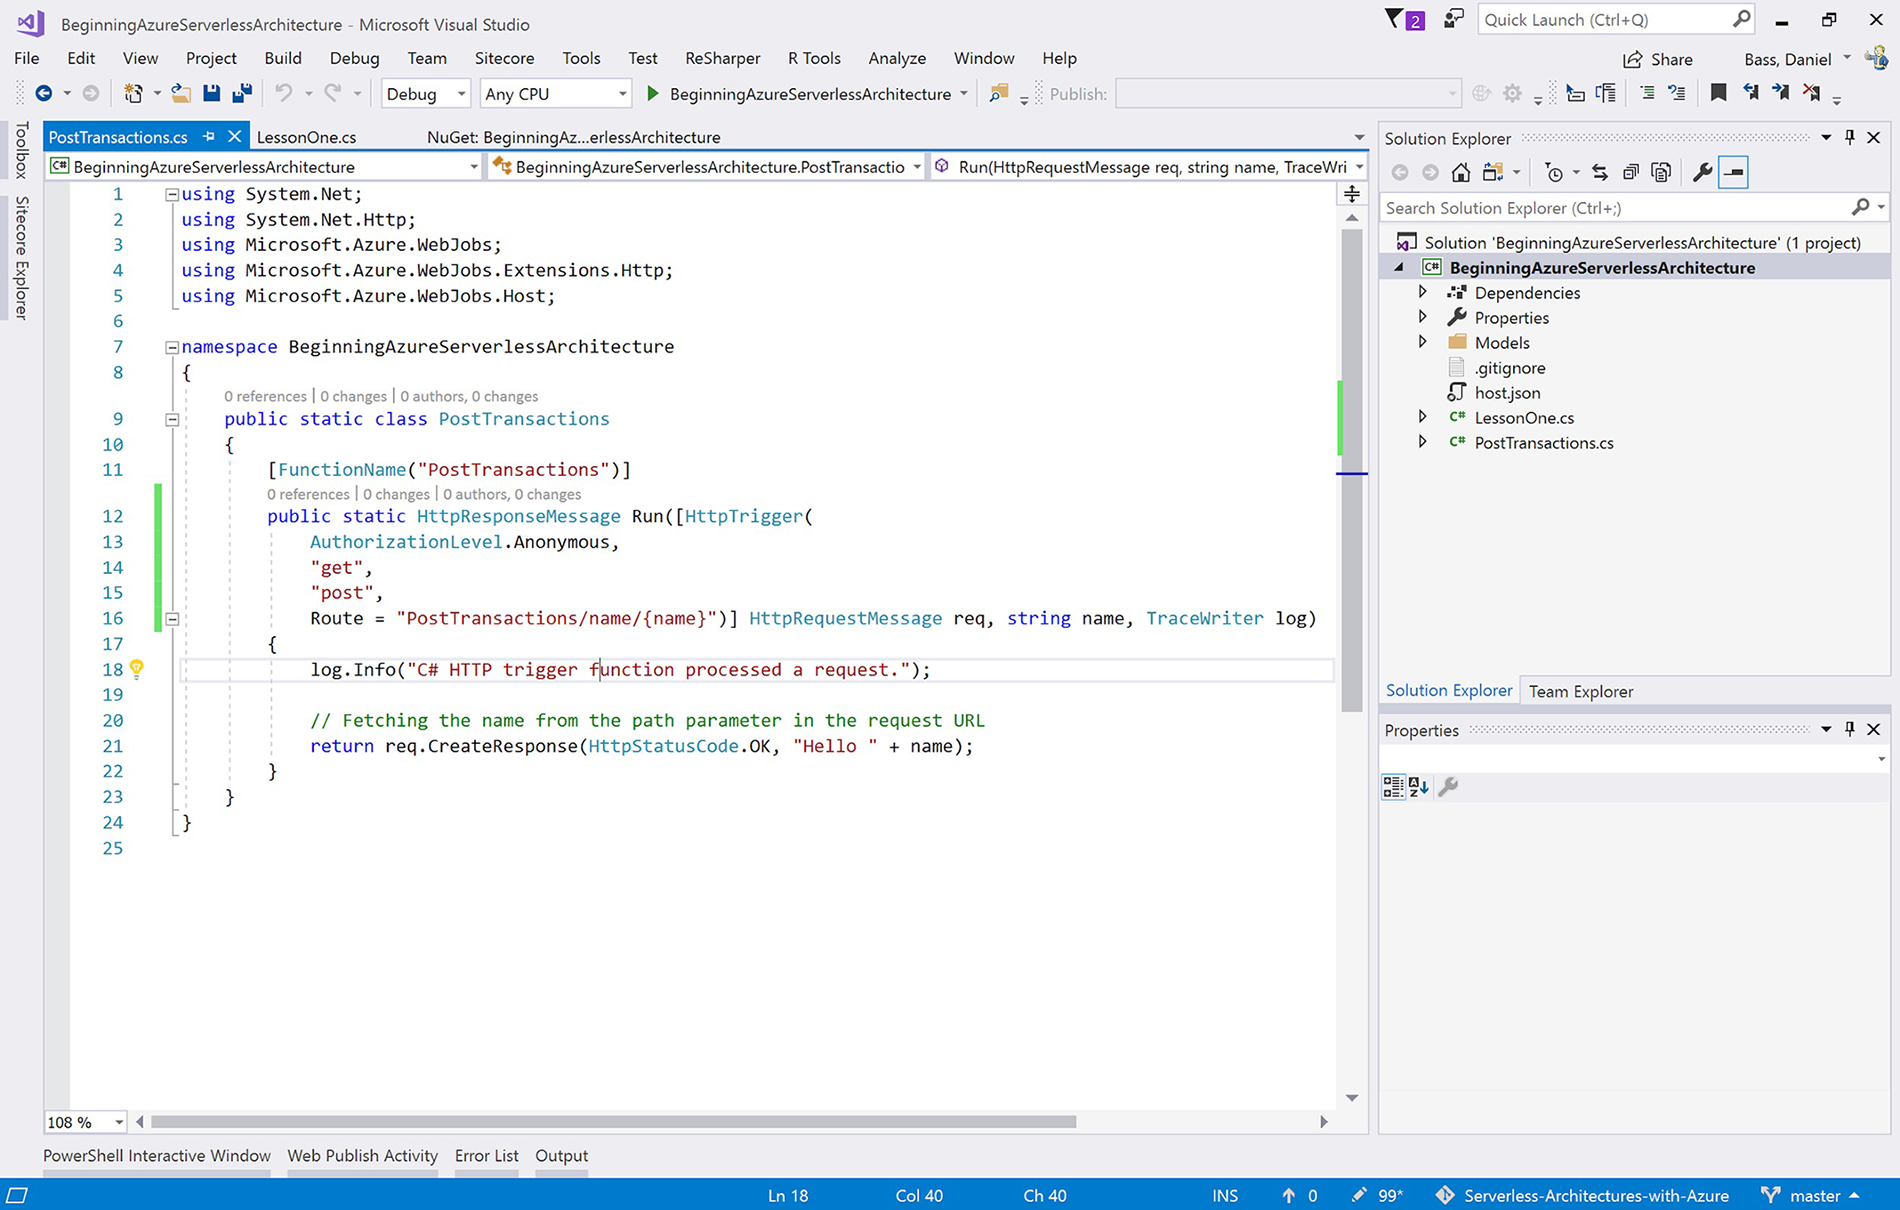Click Collapse All in Solution Explorer toolbar
This screenshot has height=1210, width=1900.
1631,172
